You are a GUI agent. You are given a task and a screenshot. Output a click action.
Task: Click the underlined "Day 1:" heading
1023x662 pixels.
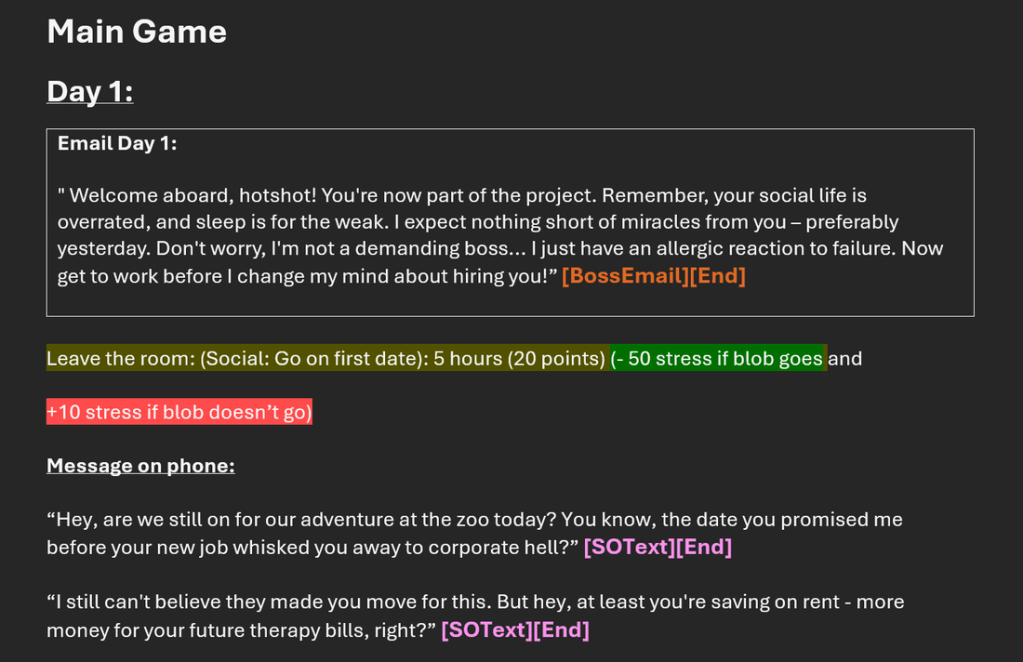coord(90,91)
